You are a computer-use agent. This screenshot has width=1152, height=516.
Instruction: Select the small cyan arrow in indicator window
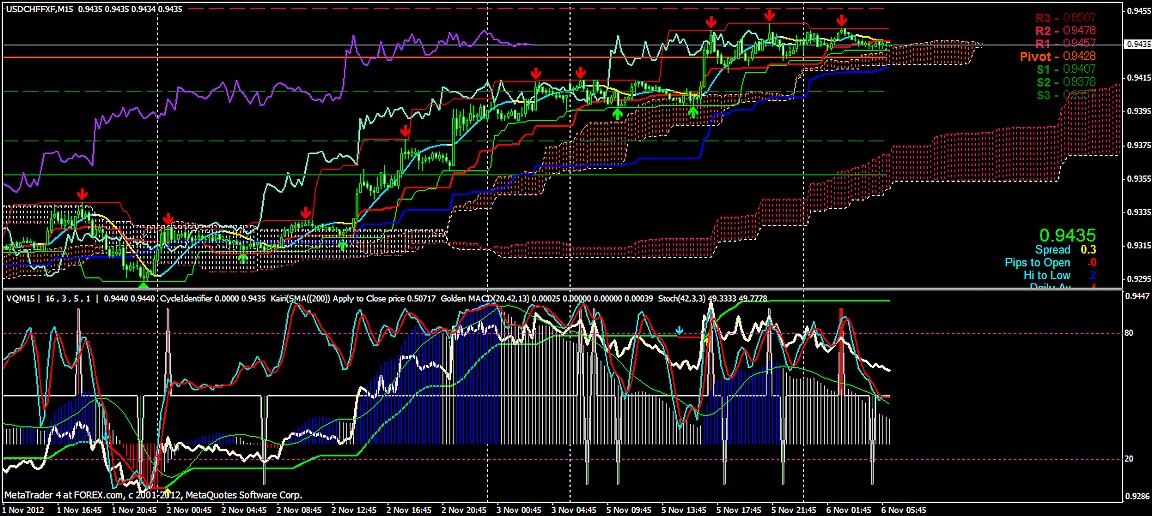pyautogui.click(x=679, y=329)
